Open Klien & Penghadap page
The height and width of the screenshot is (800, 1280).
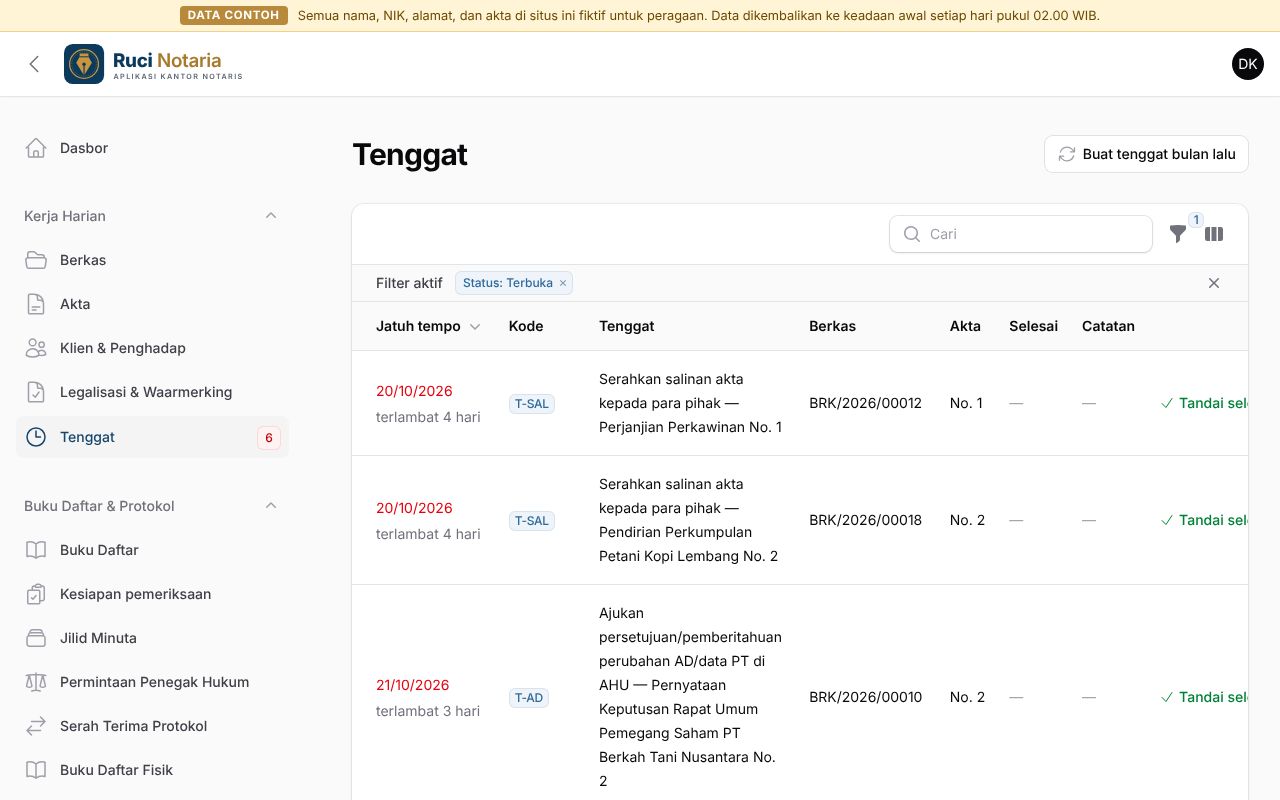(153, 348)
